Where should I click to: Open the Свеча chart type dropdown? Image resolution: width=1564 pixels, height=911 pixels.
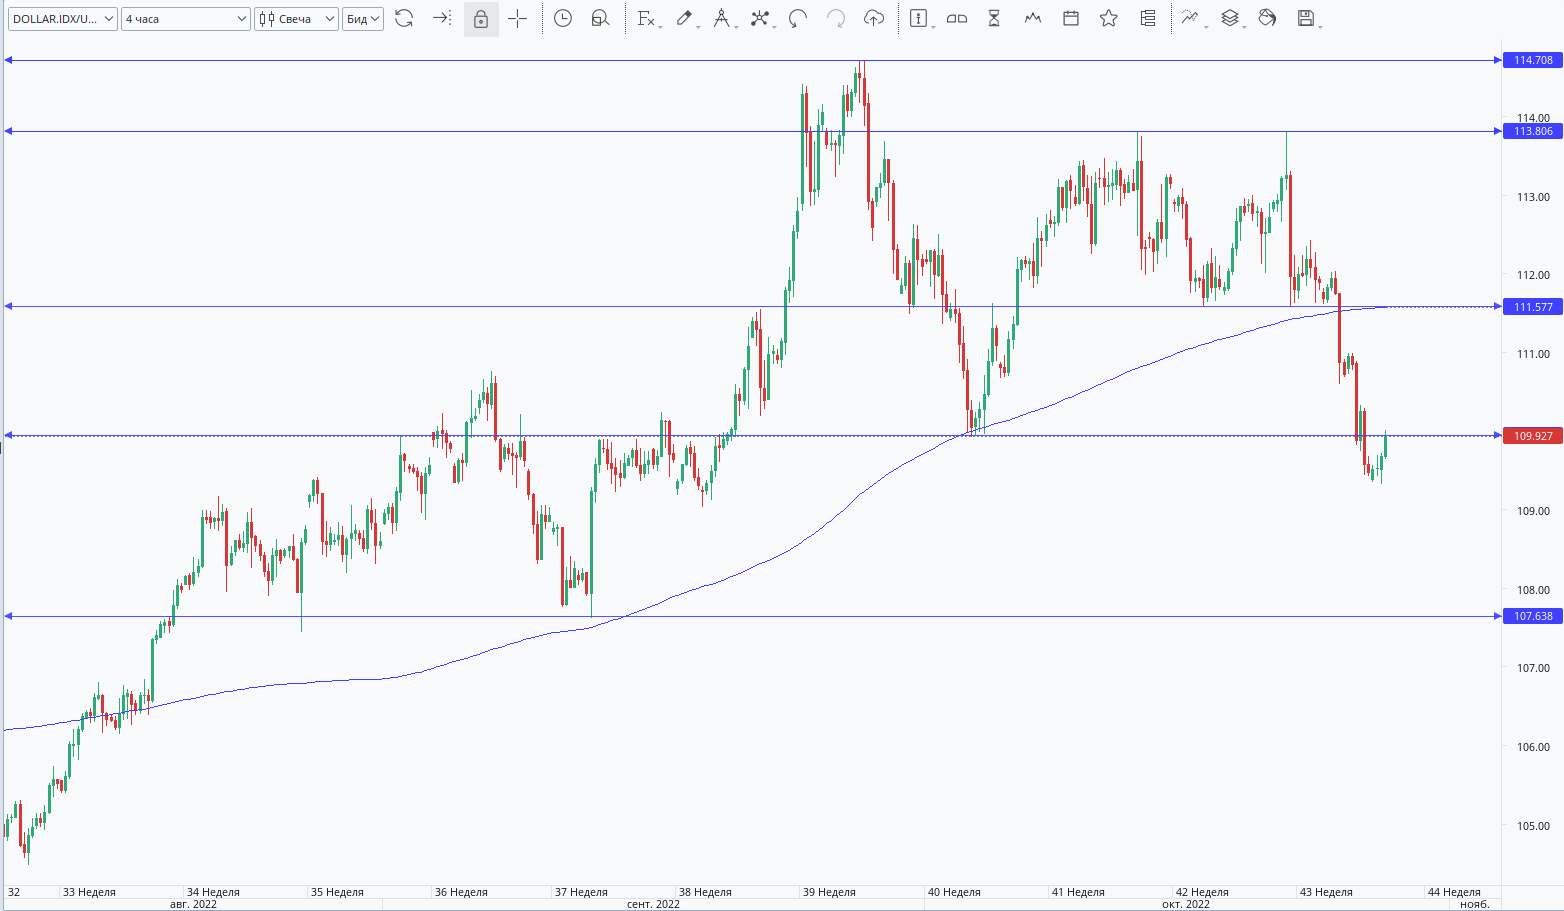point(296,19)
